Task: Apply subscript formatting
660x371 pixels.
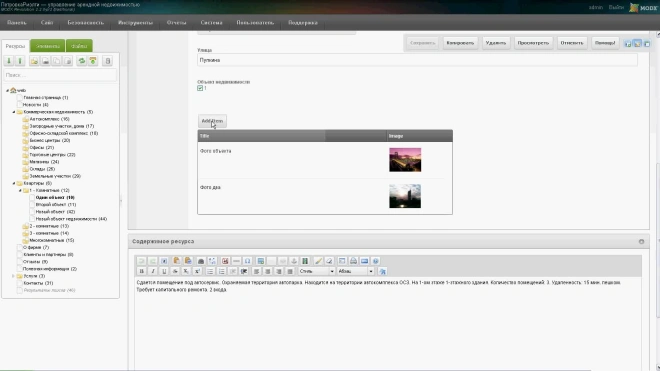Action: coord(186,271)
